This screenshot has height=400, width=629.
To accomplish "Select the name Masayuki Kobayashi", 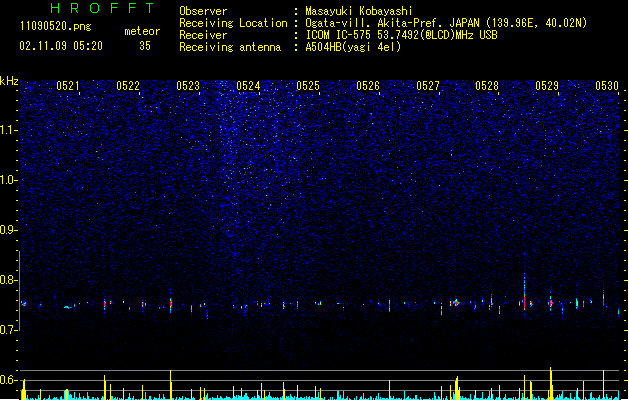I will (x=359, y=11).
